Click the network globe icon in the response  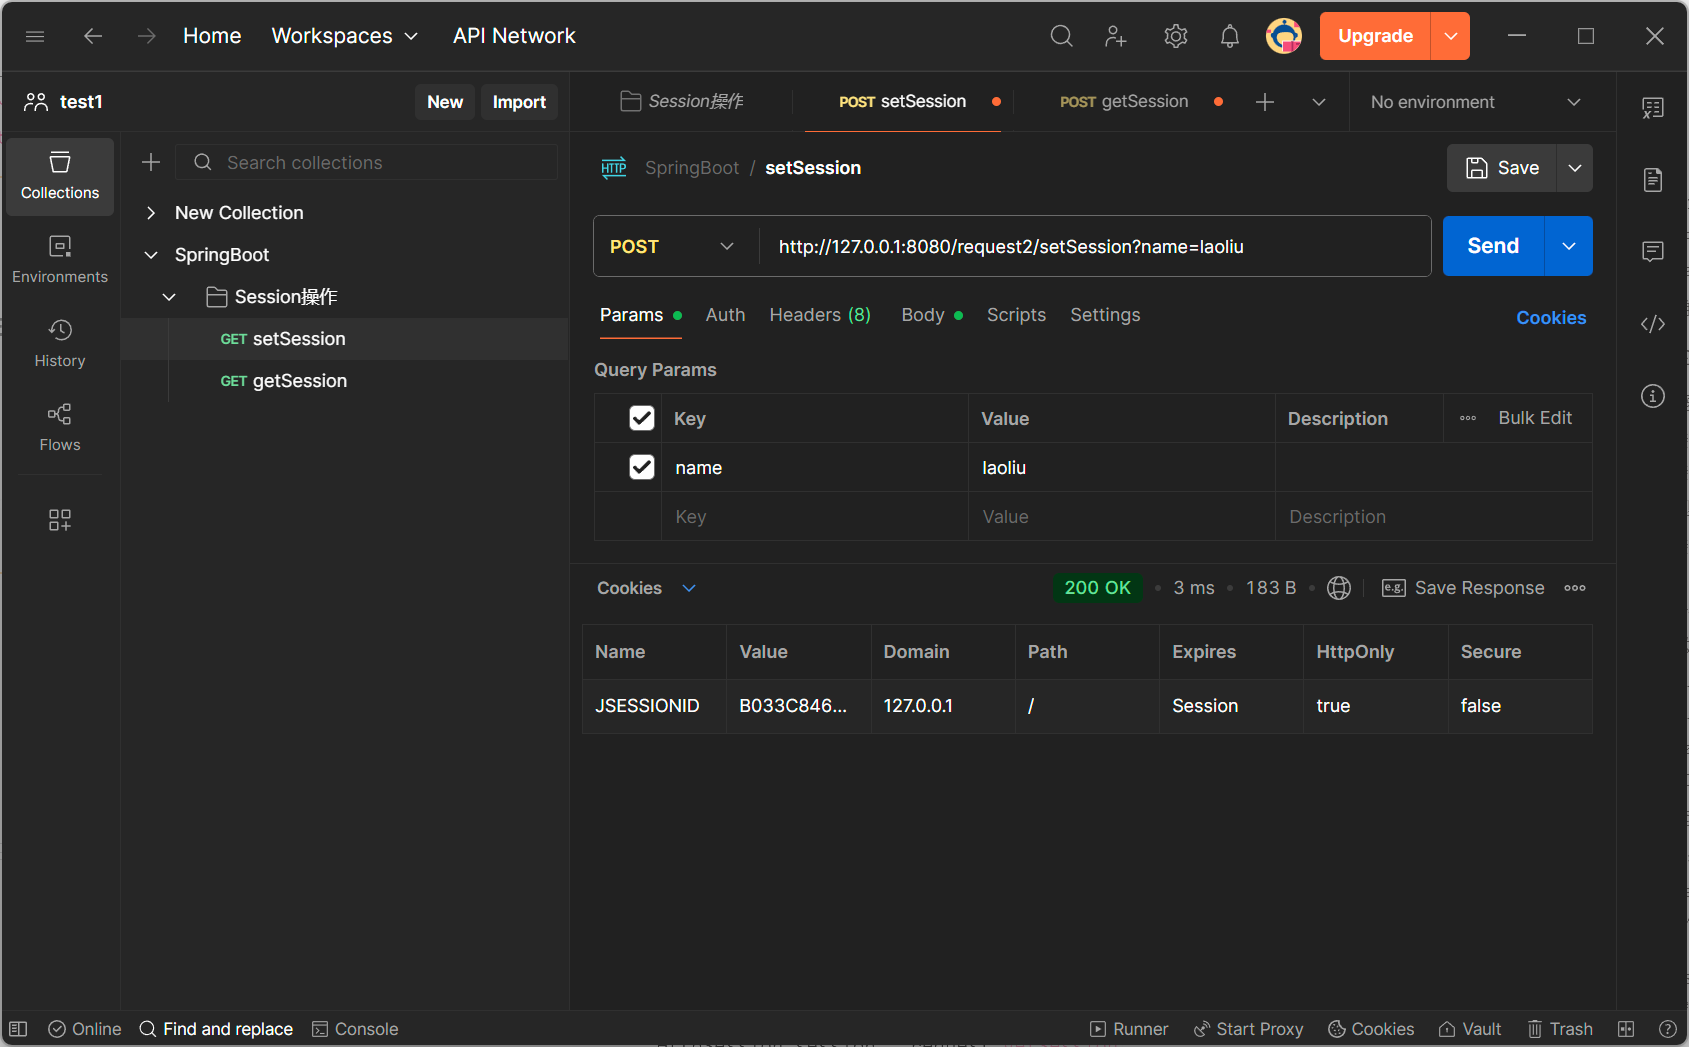(1339, 588)
